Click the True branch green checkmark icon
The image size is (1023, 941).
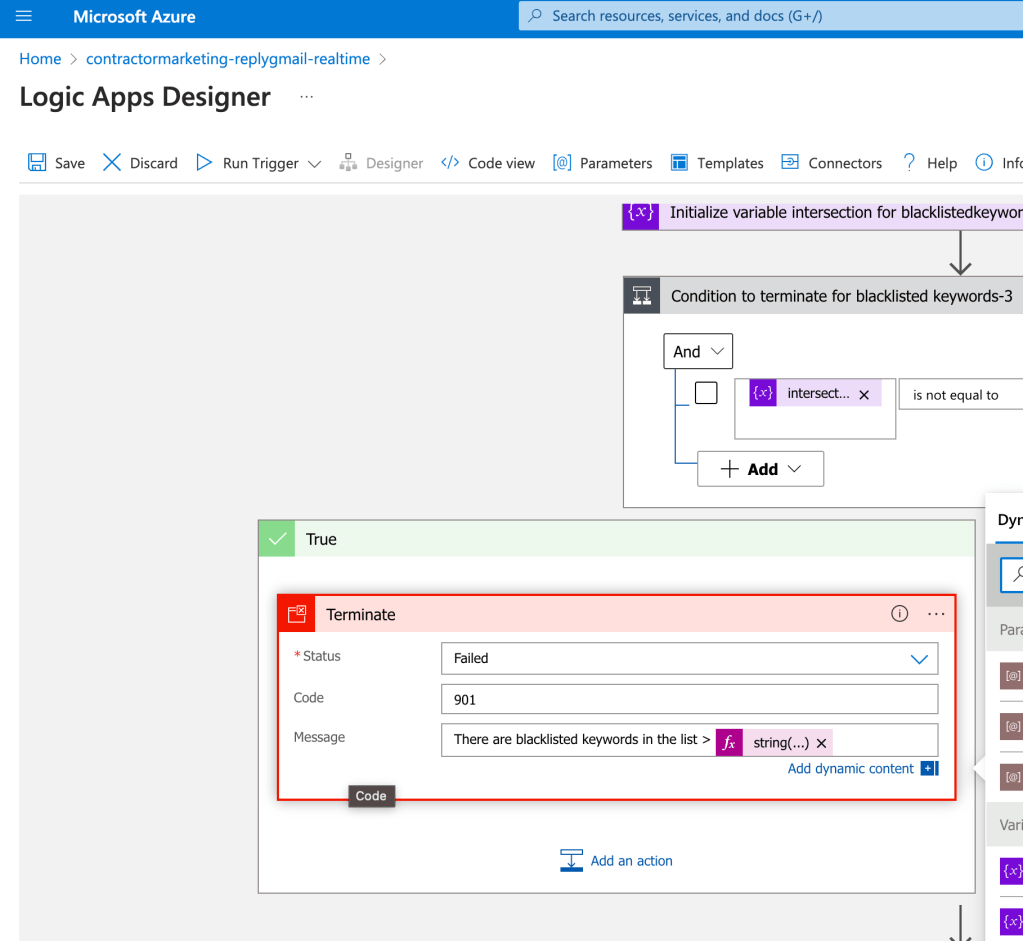click(277, 538)
